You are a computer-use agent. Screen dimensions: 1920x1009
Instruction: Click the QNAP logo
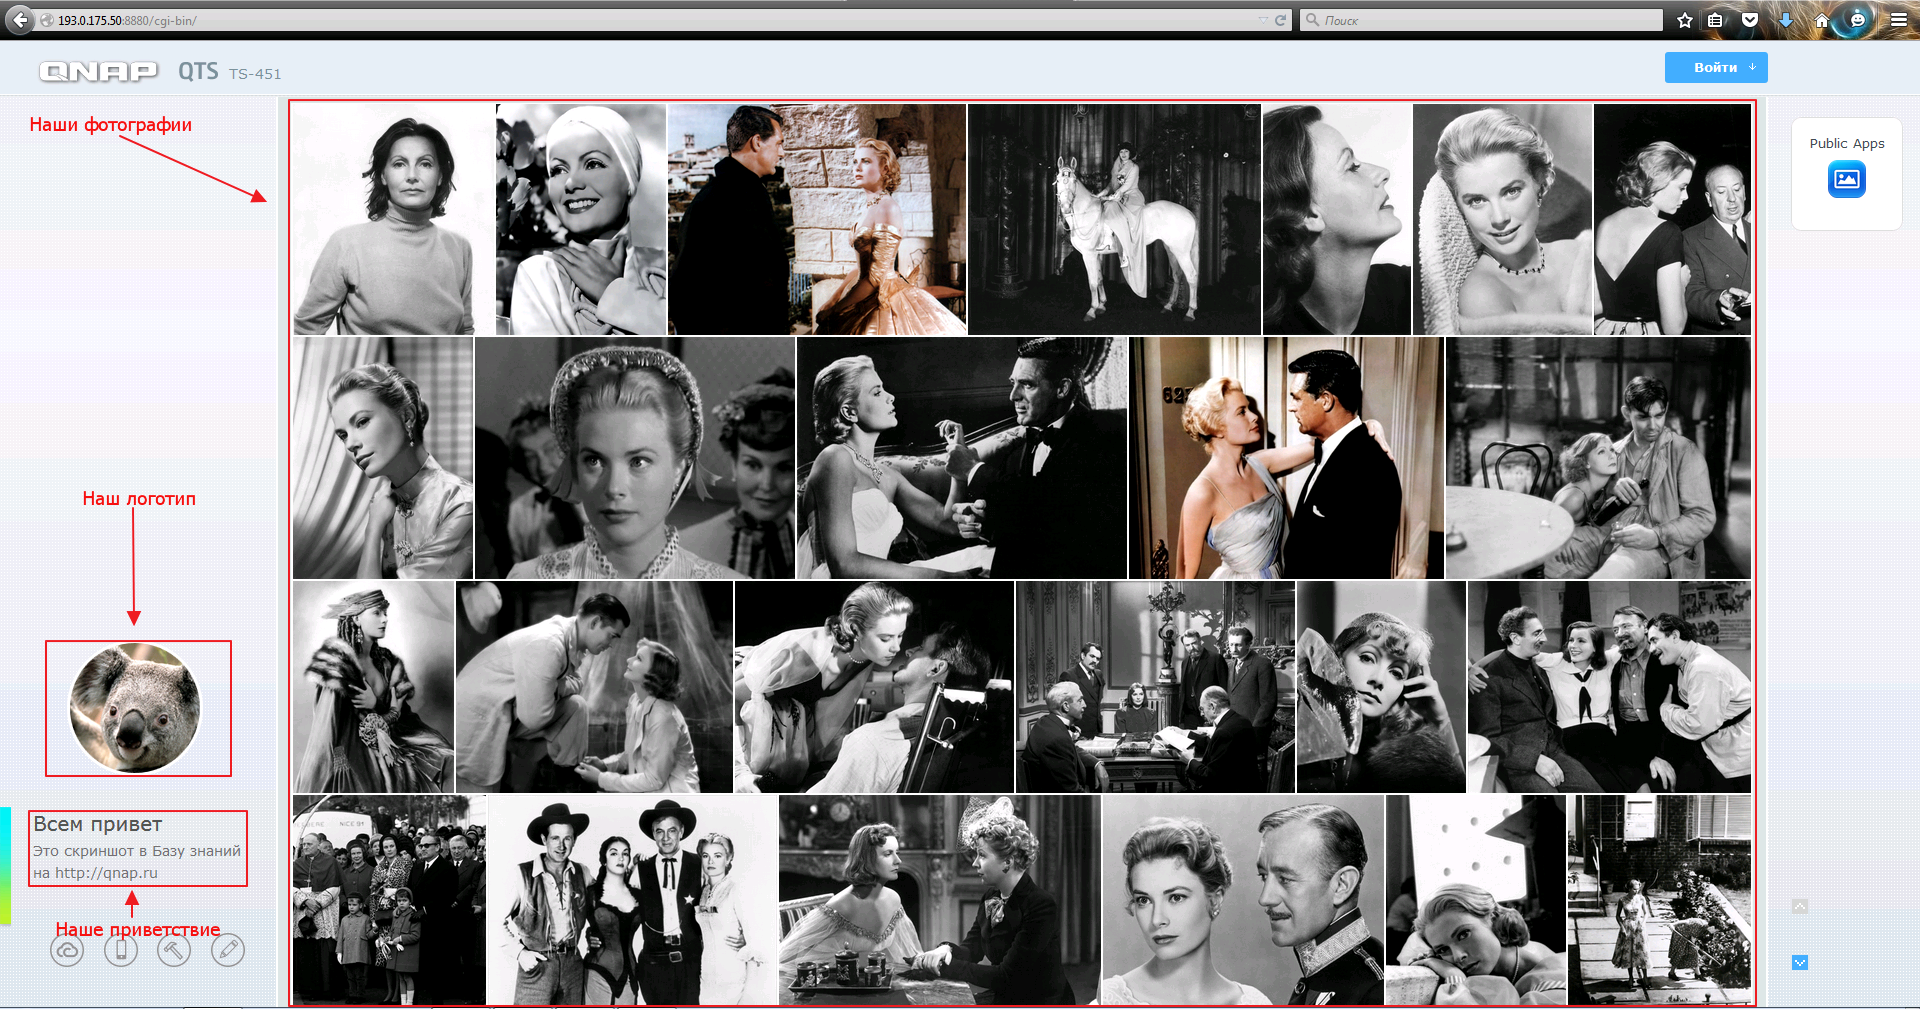tap(98, 71)
